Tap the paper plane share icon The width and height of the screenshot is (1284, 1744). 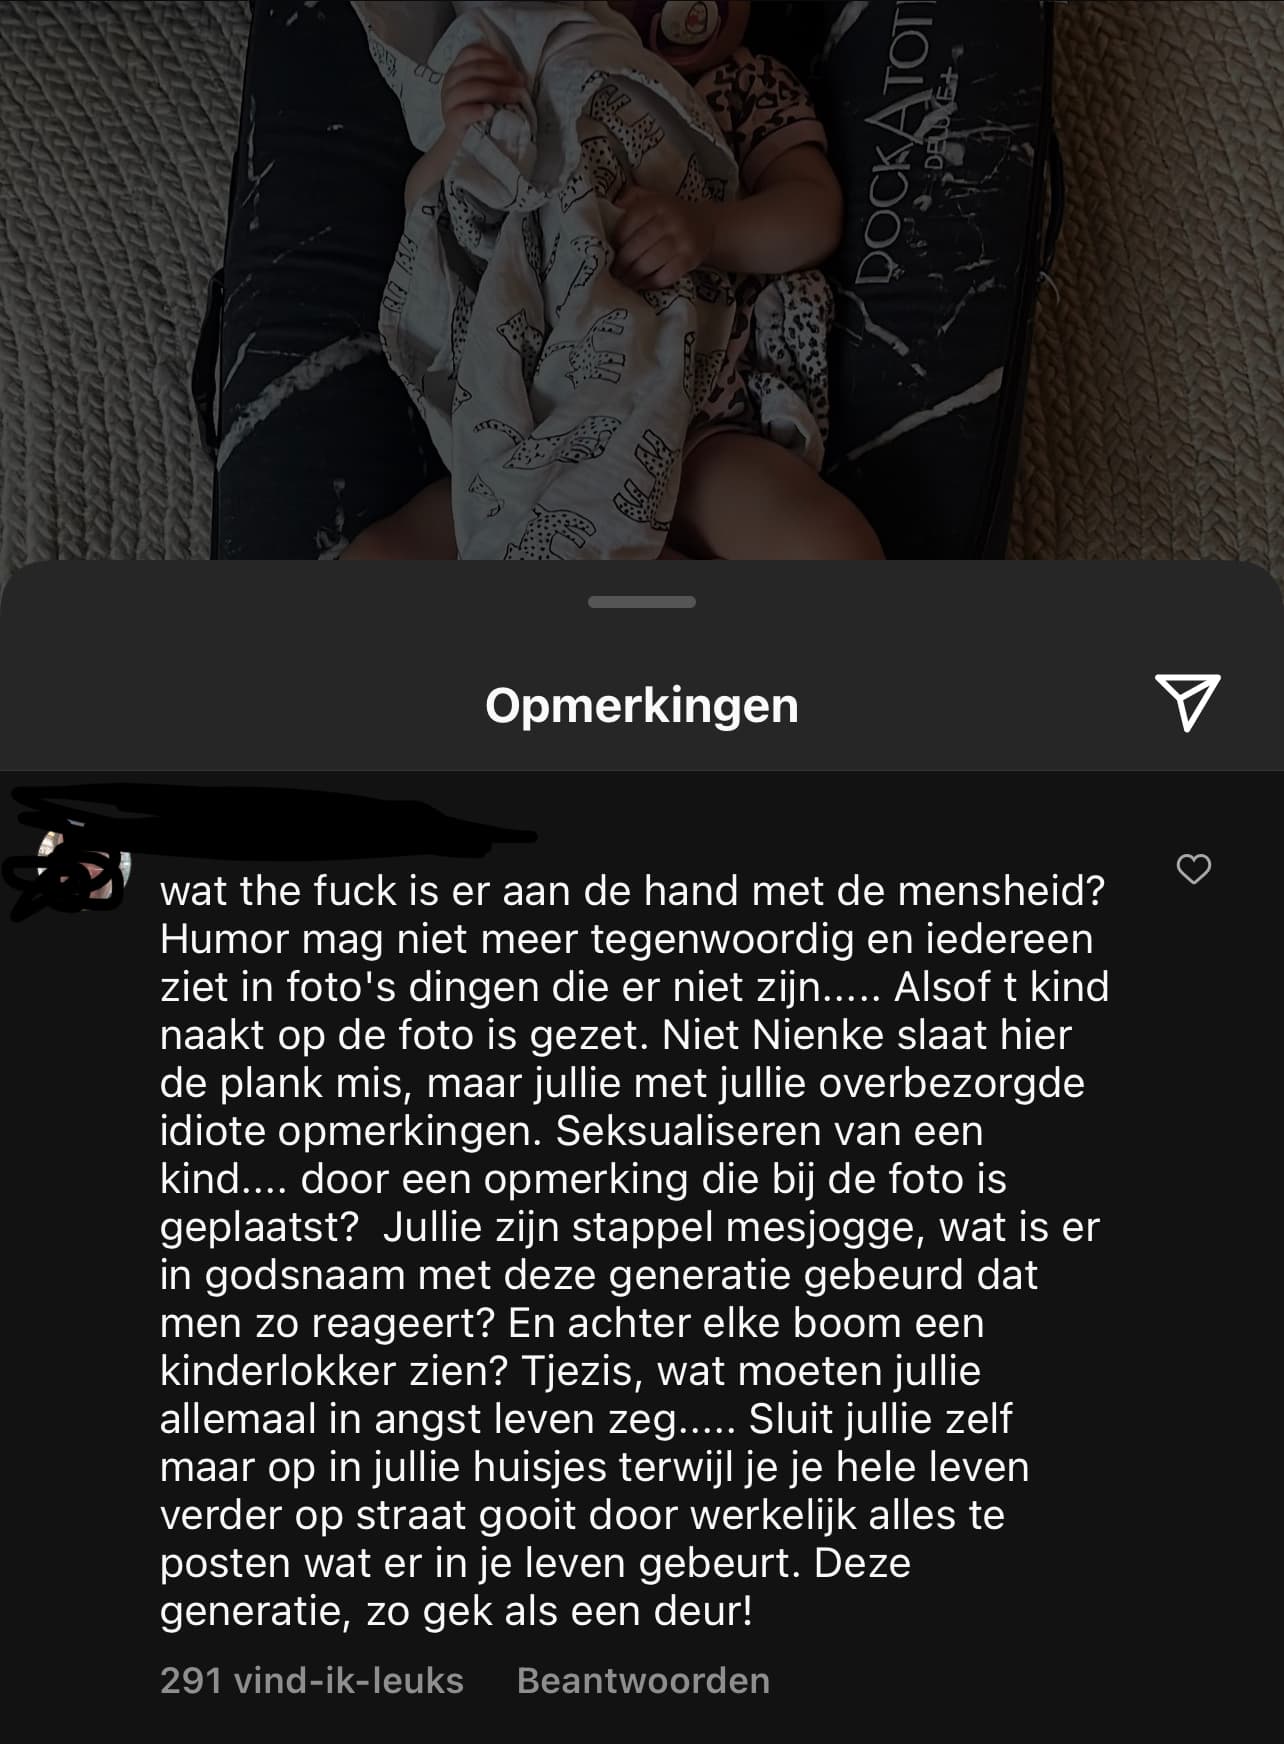tap(1187, 702)
